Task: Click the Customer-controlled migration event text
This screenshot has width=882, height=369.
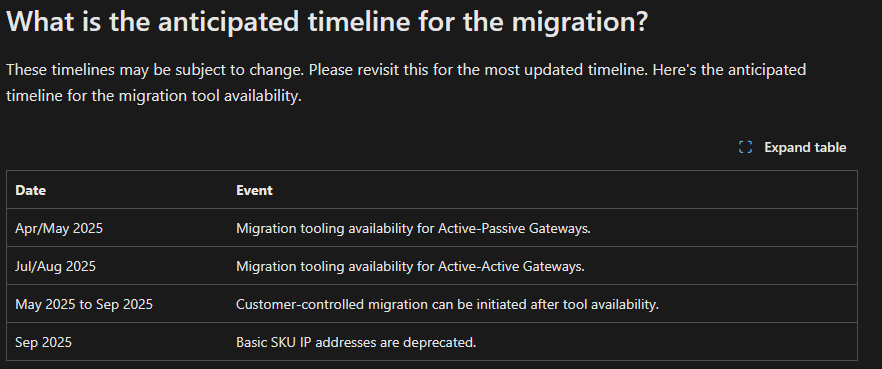Action: click(447, 304)
